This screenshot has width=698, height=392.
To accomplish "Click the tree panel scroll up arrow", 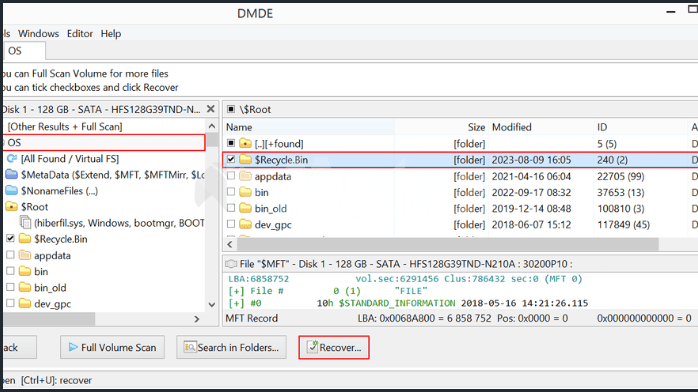I will pyautogui.click(x=212, y=126).
